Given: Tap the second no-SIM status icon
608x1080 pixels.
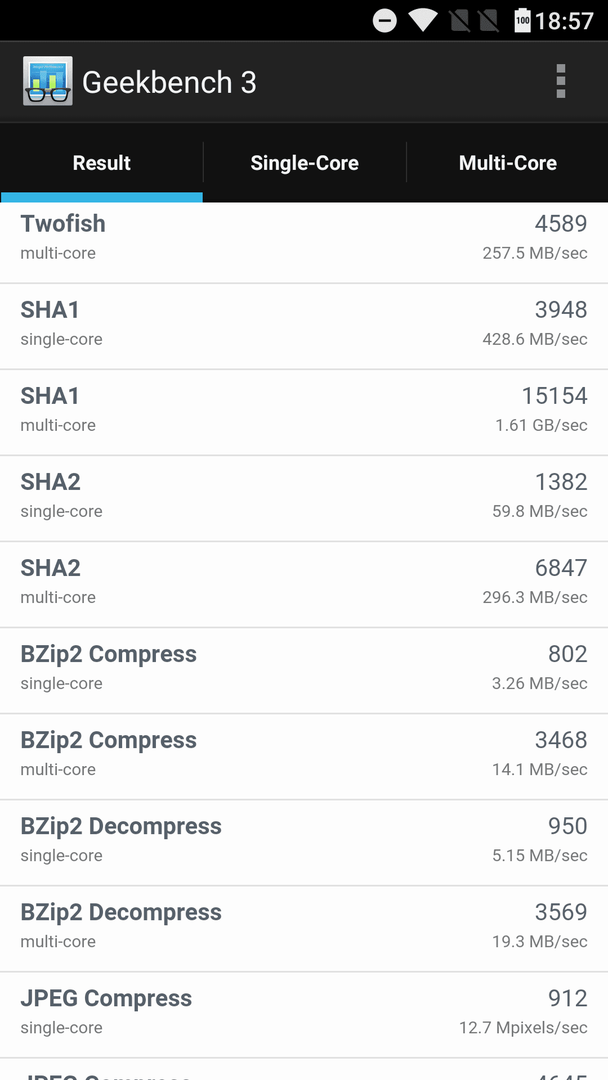Looking at the screenshot, I should tap(488, 20).
